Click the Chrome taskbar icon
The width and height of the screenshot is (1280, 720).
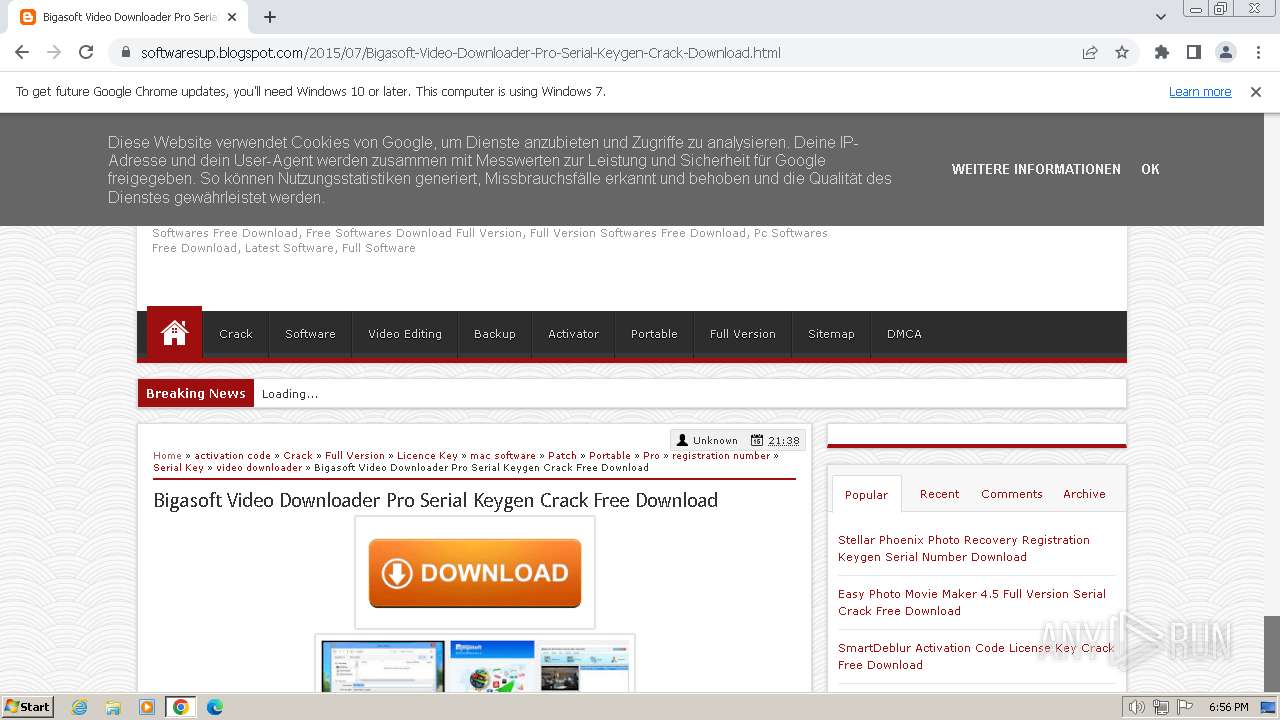tap(181, 707)
